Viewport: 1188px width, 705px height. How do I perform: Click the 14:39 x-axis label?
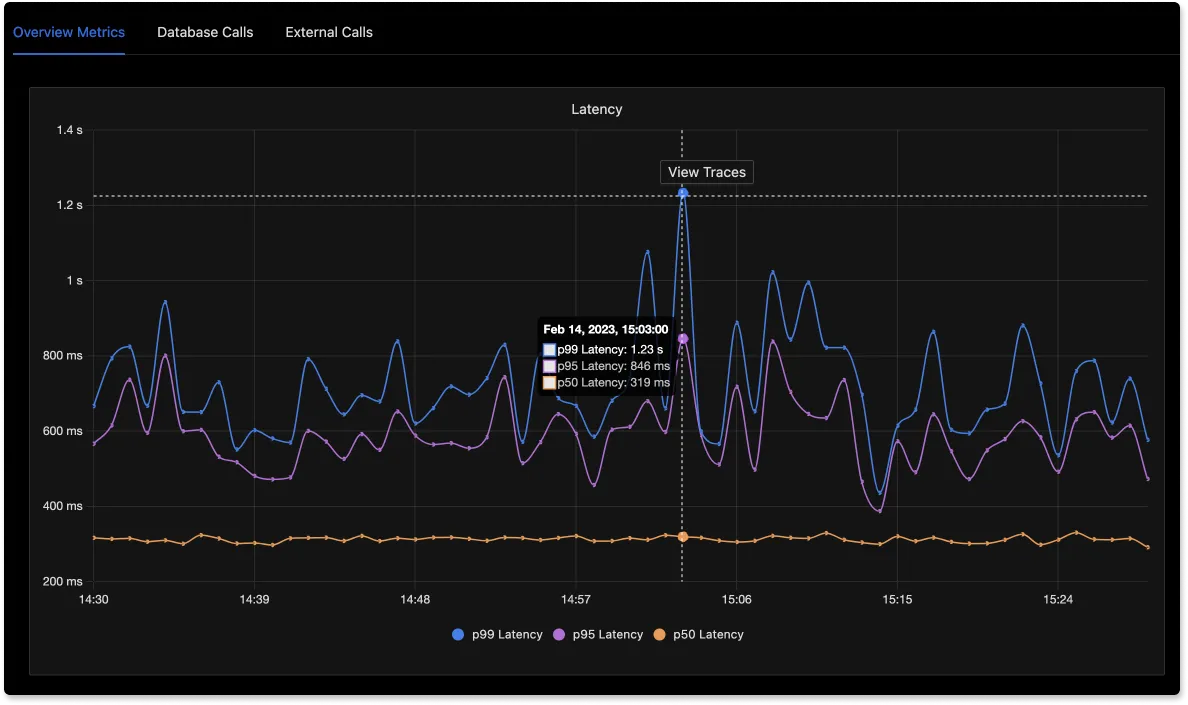pos(255,600)
